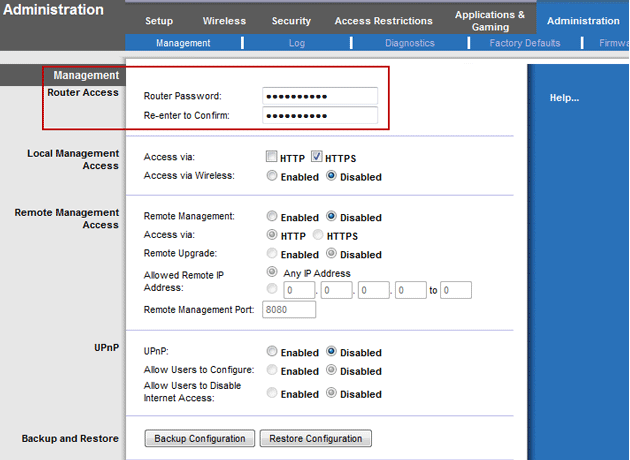Select HTTPS for remote access
Image resolution: width=630 pixels, height=460 pixels.
point(318,236)
